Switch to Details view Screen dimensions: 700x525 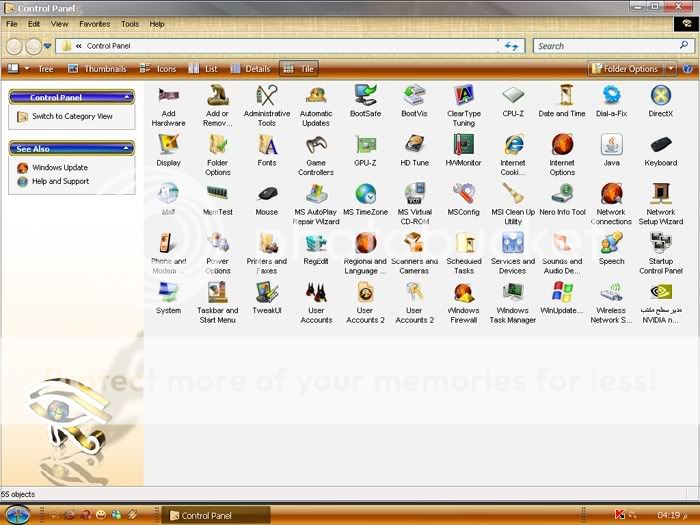click(x=250, y=69)
